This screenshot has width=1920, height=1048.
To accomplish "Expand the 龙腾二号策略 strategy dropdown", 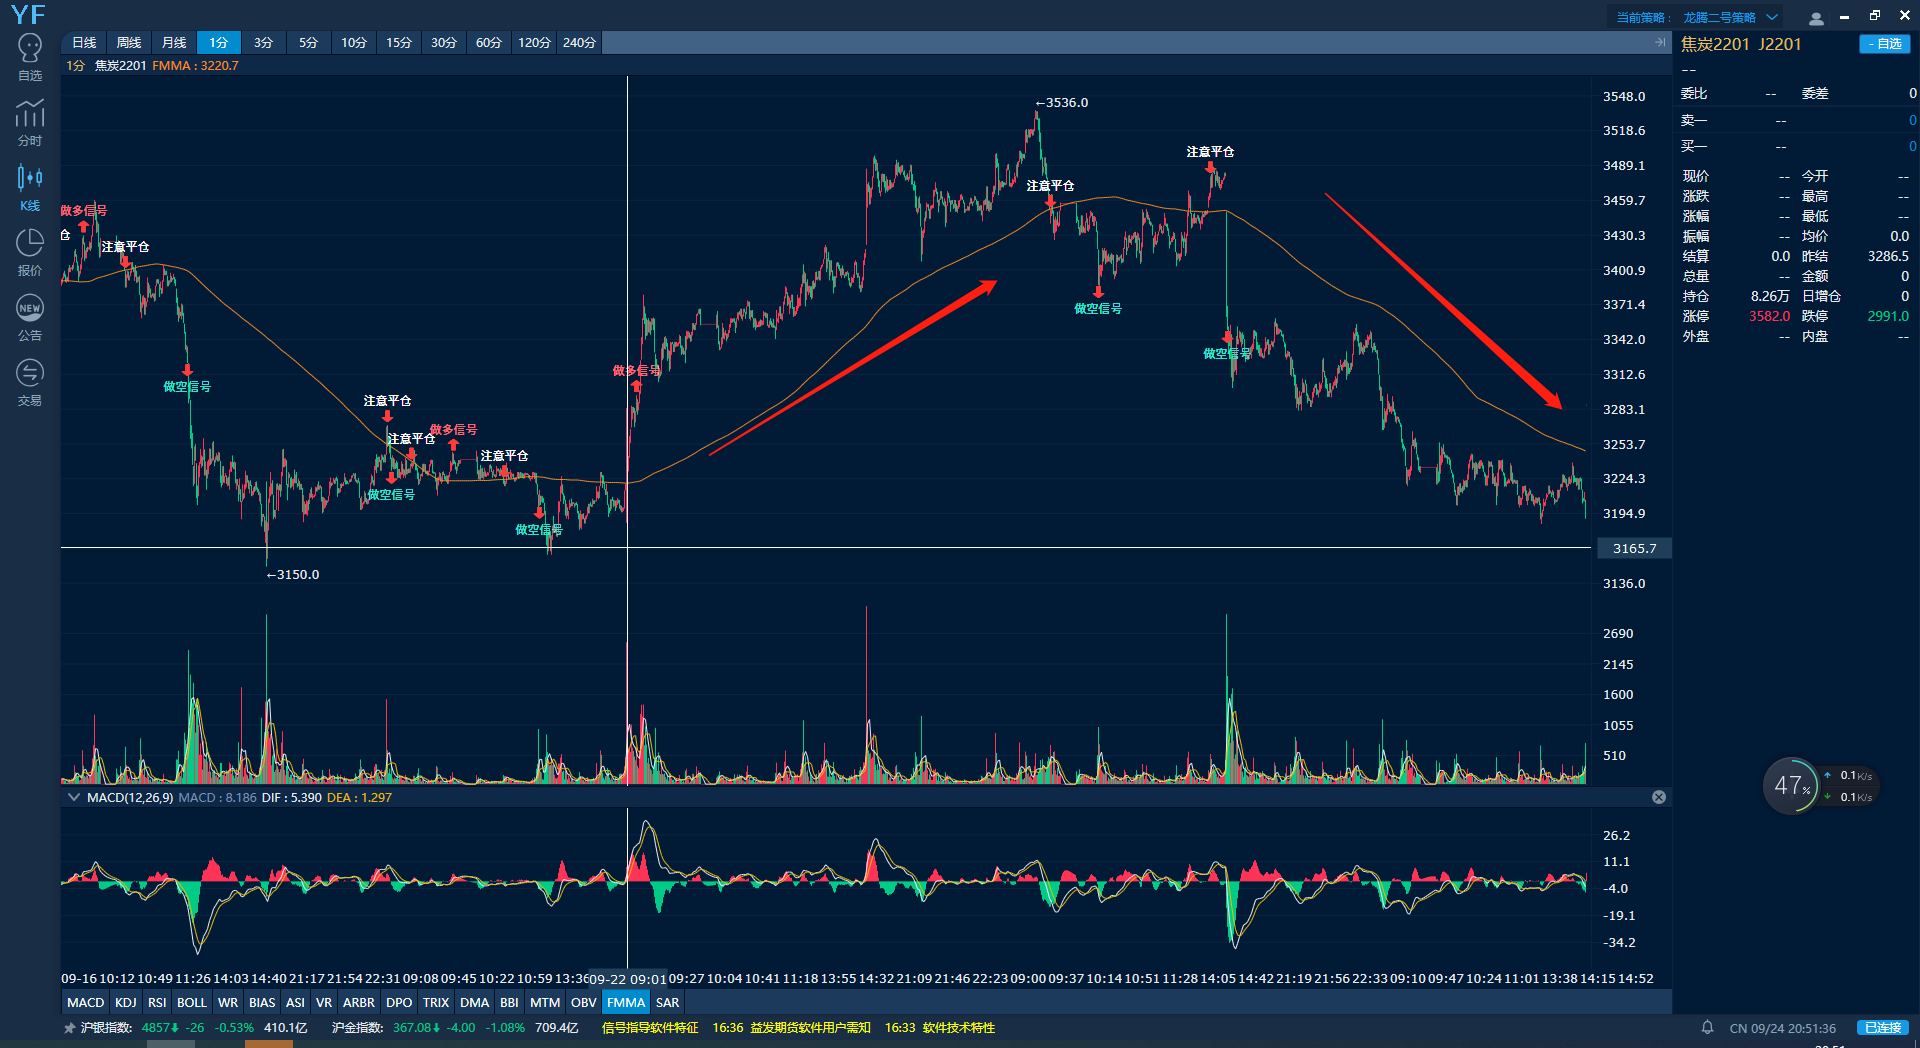I will [1772, 17].
